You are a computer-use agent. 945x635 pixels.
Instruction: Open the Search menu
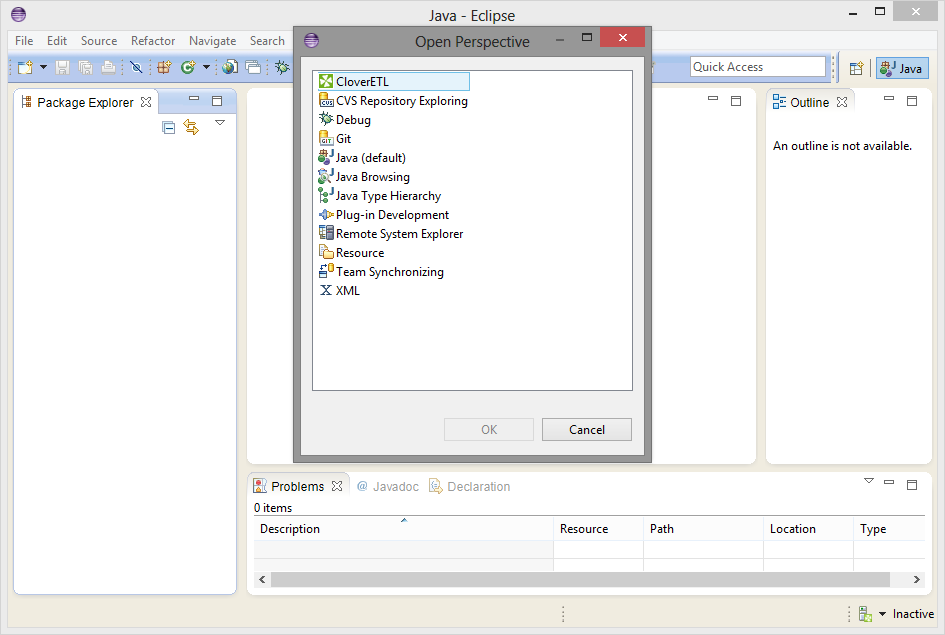coord(267,41)
